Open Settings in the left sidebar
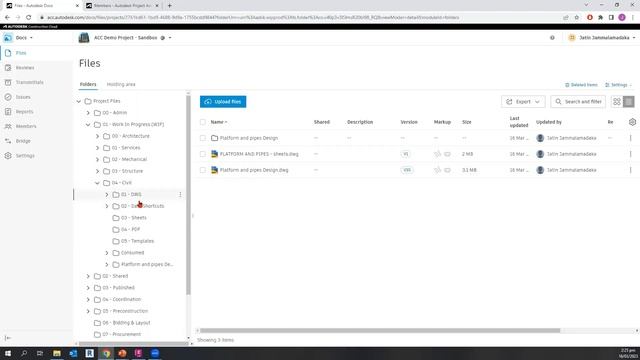 24,156
